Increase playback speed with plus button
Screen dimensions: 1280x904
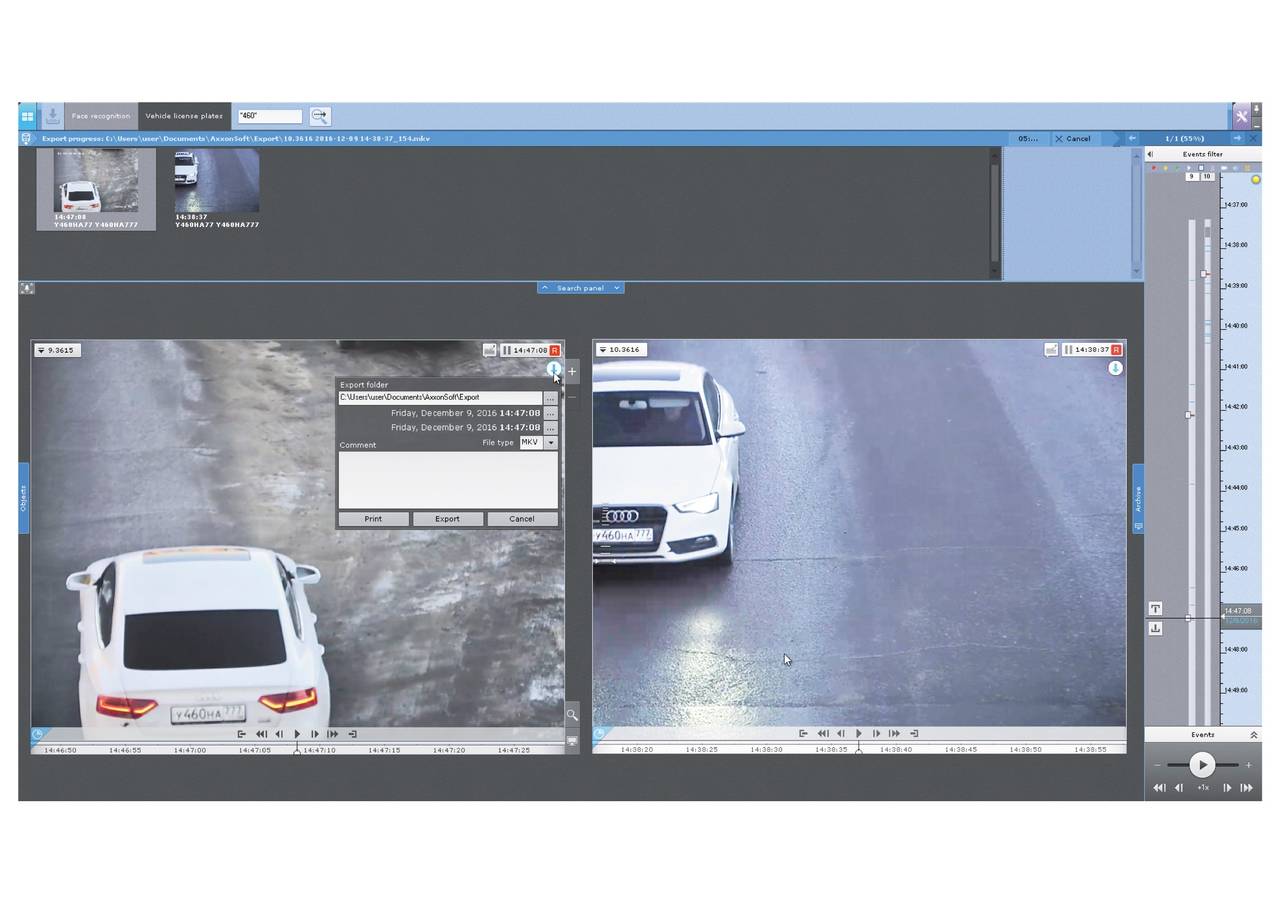[x=1248, y=766]
